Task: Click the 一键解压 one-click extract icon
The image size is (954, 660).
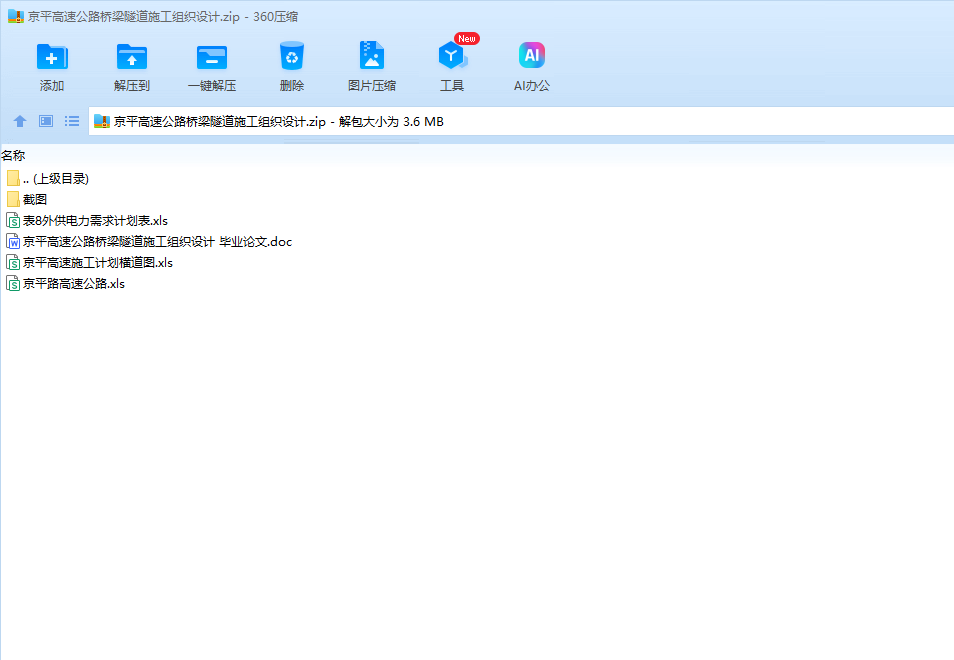Action: tap(212, 58)
